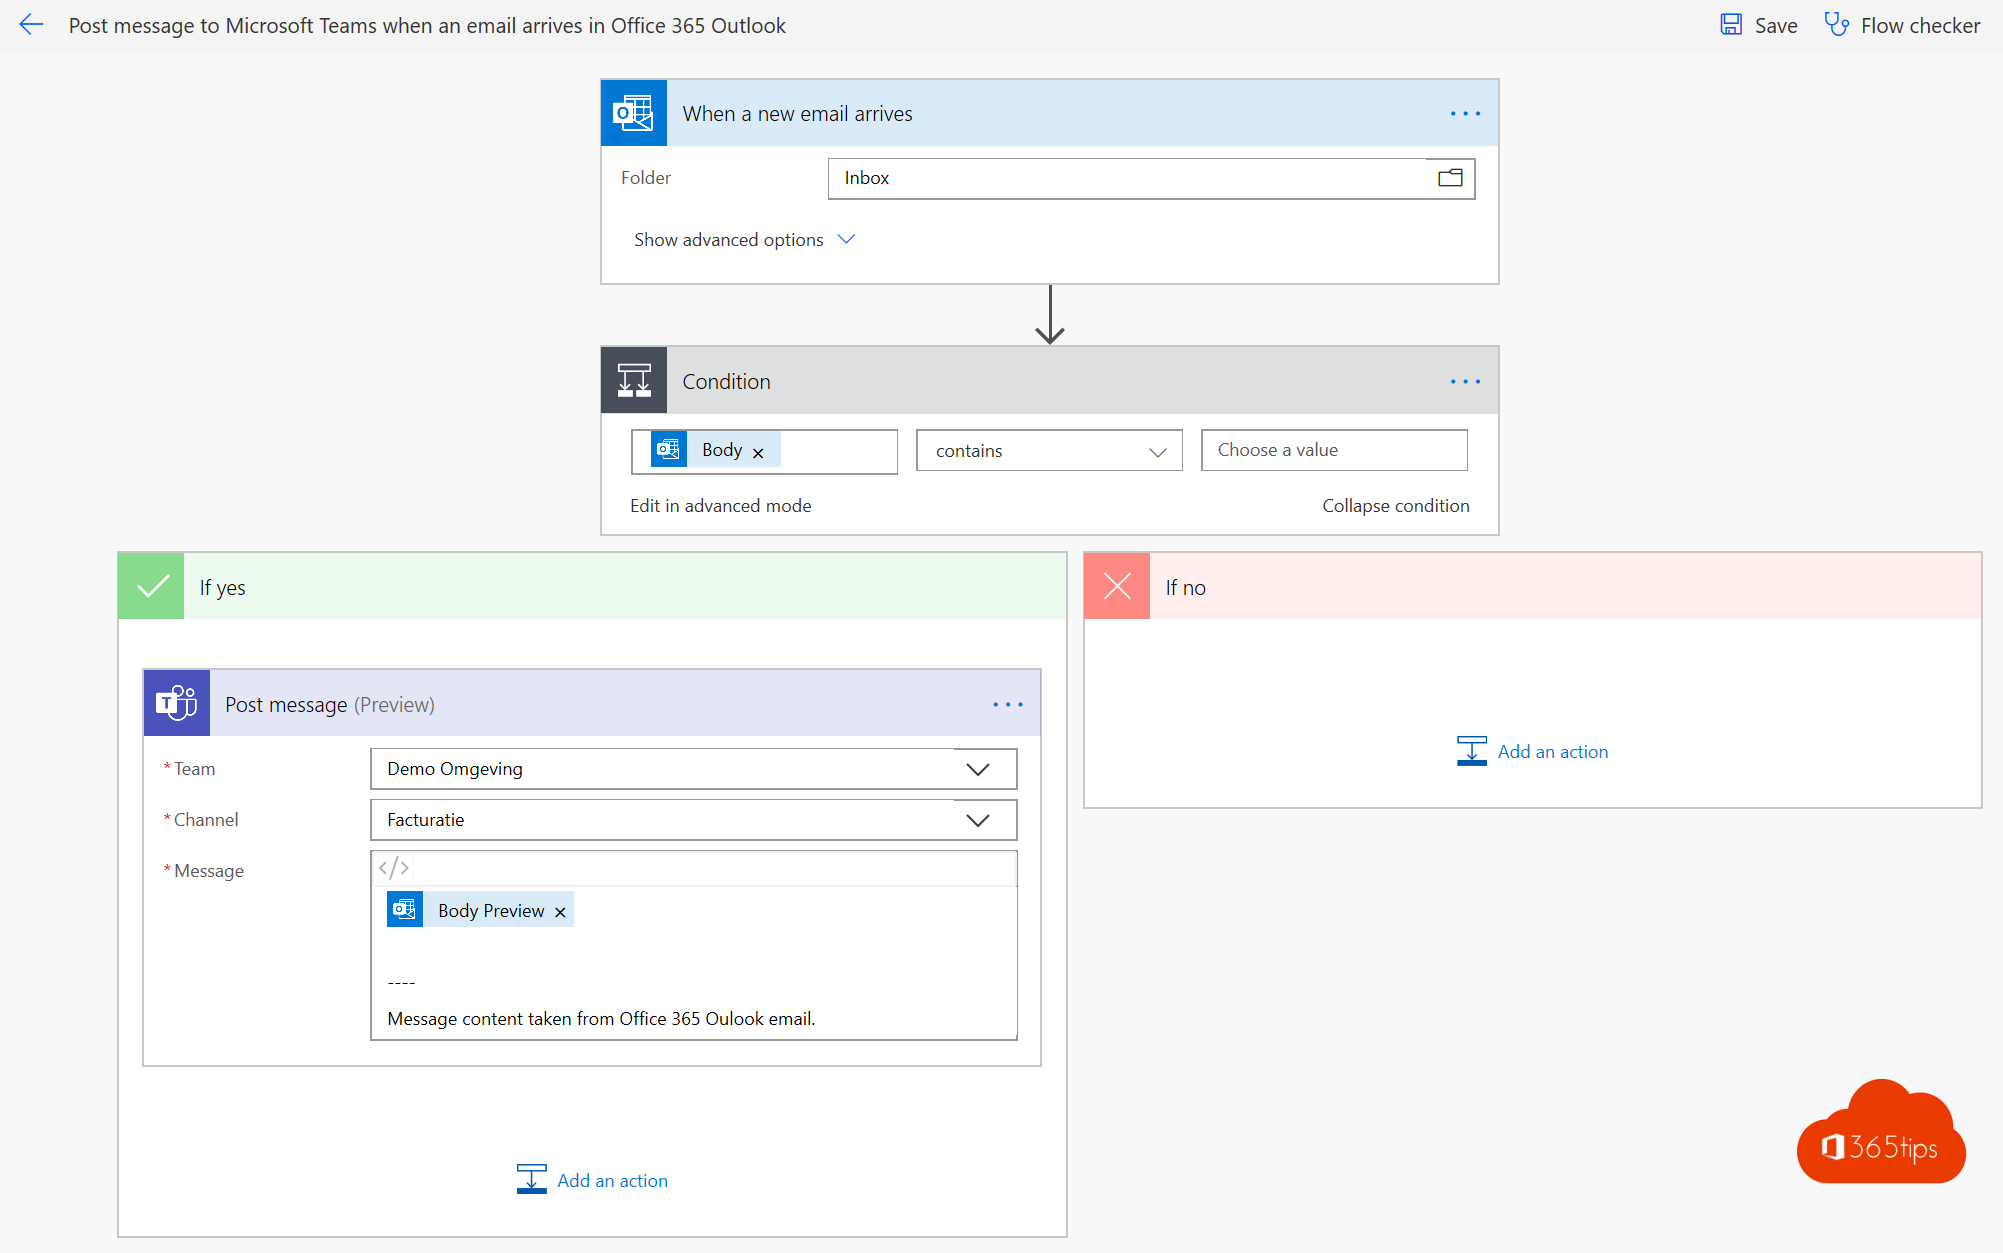Remove the Body Preview token
2003x1253 pixels.
point(560,912)
